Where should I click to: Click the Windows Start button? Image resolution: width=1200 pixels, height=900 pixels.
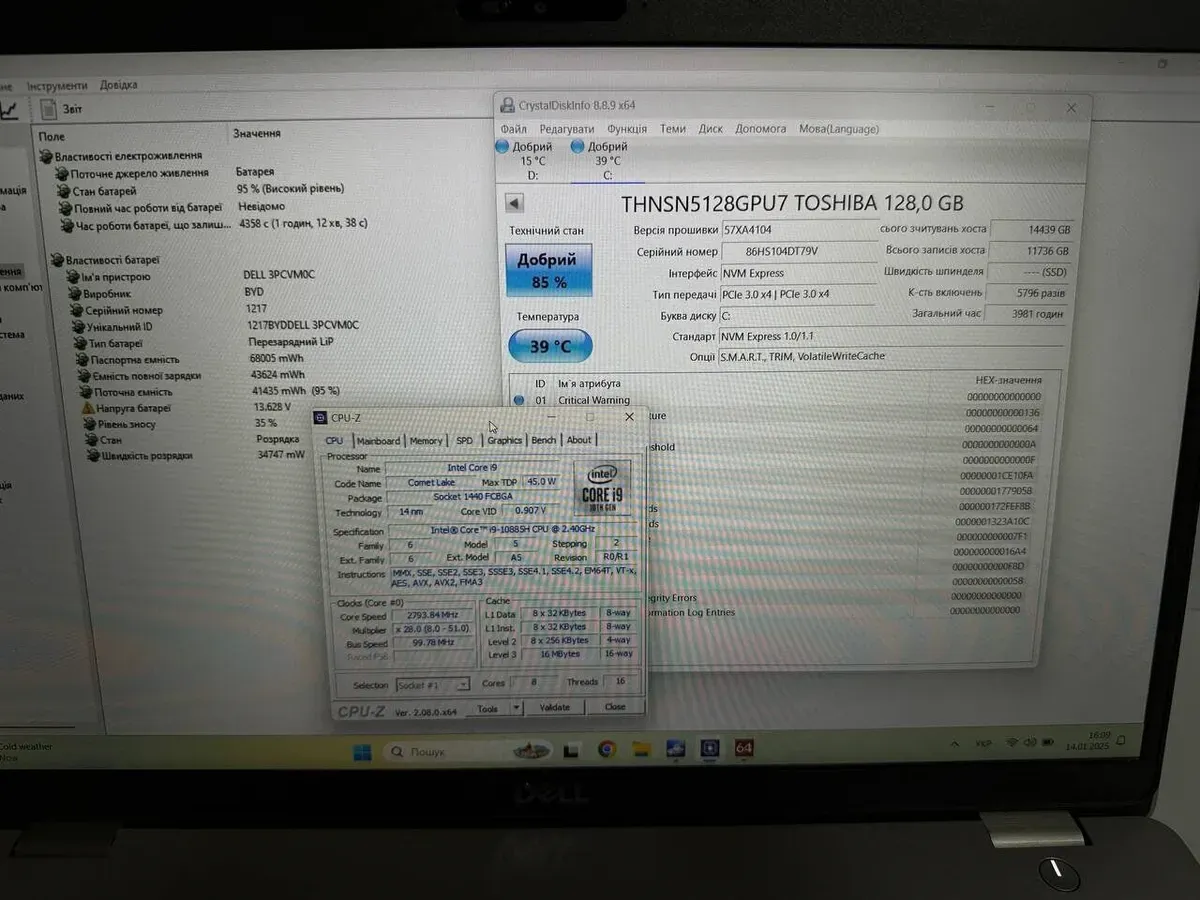tap(362, 752)
